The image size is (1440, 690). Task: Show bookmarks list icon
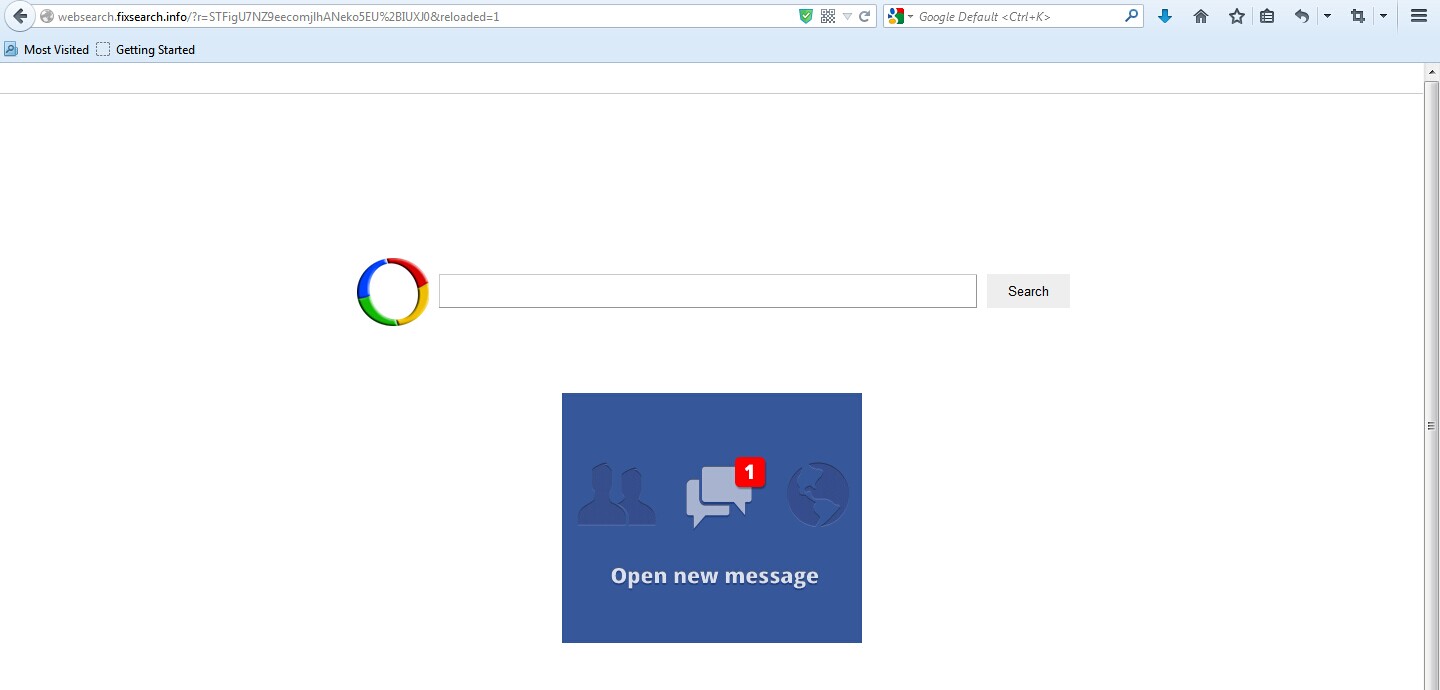pos(1267,16)
